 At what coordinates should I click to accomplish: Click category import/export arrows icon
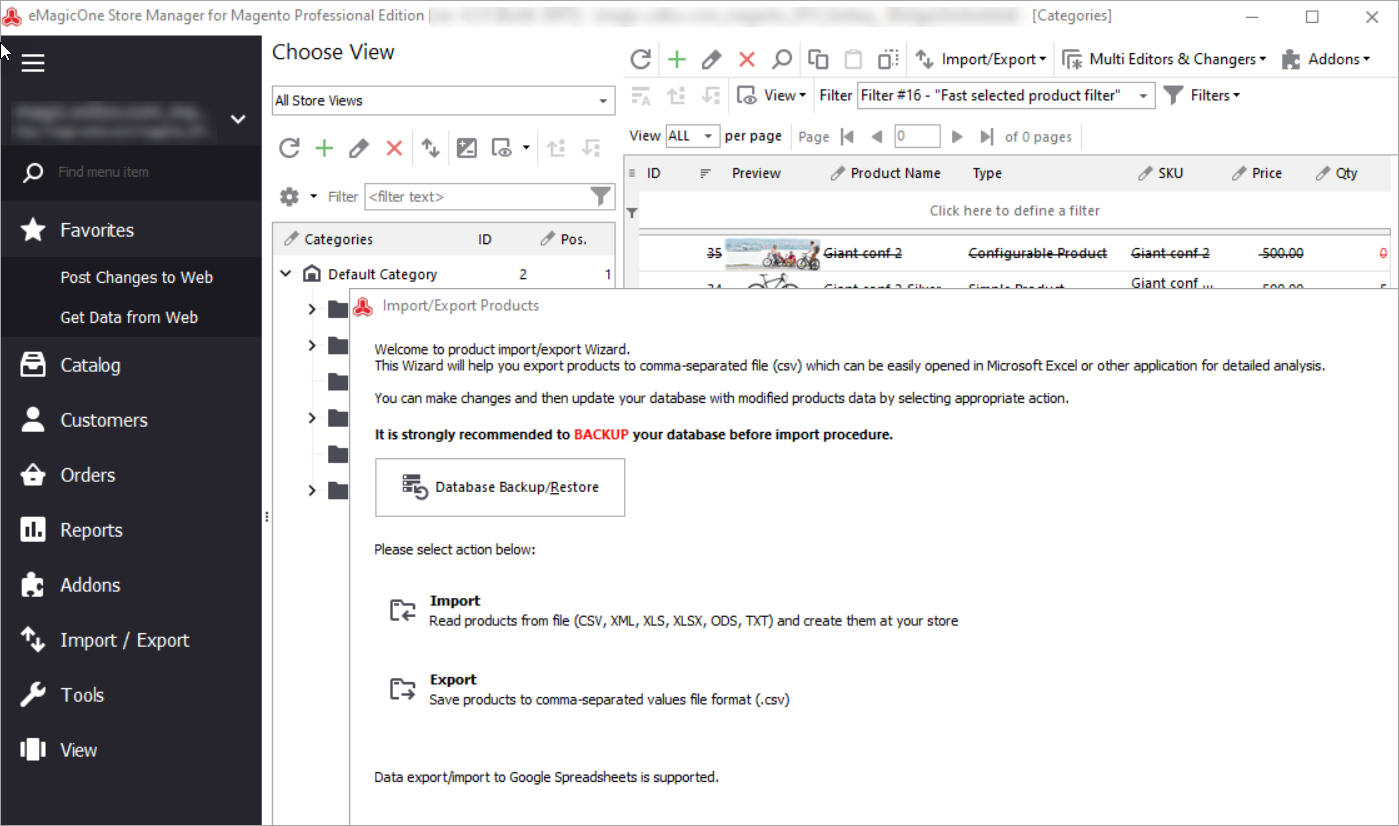(x=430, y=148)
